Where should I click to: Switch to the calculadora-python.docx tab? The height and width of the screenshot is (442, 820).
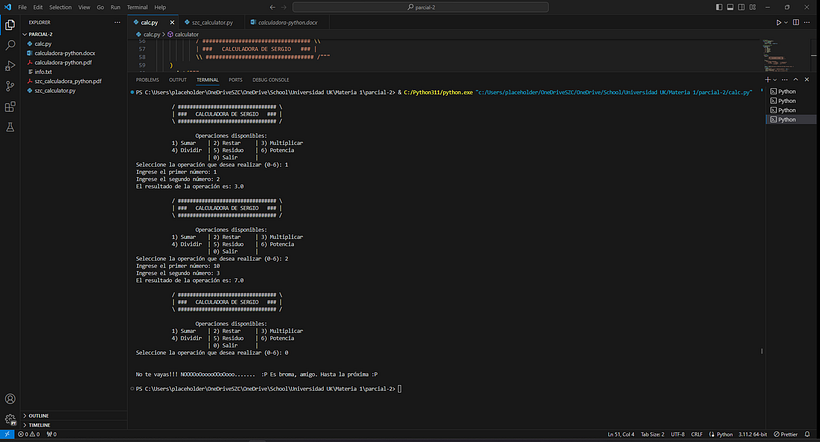(288, 22)
